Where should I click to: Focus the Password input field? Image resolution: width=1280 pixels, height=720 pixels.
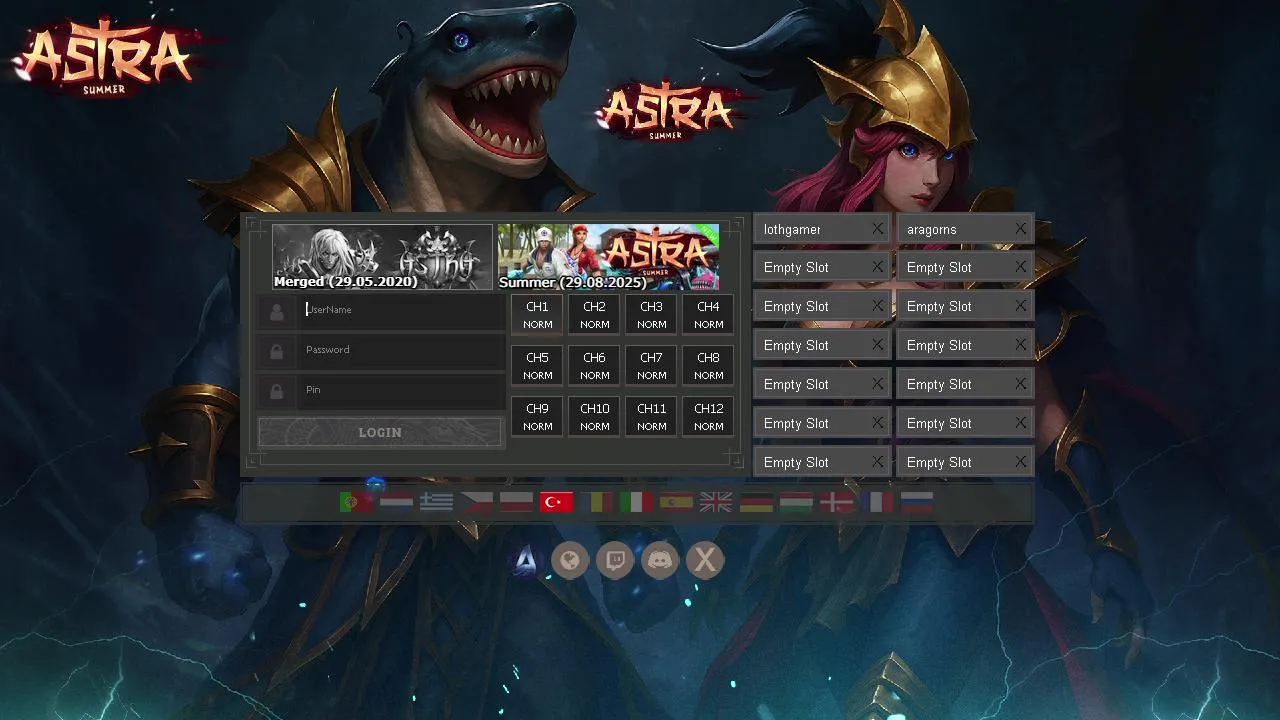[400, 350]
